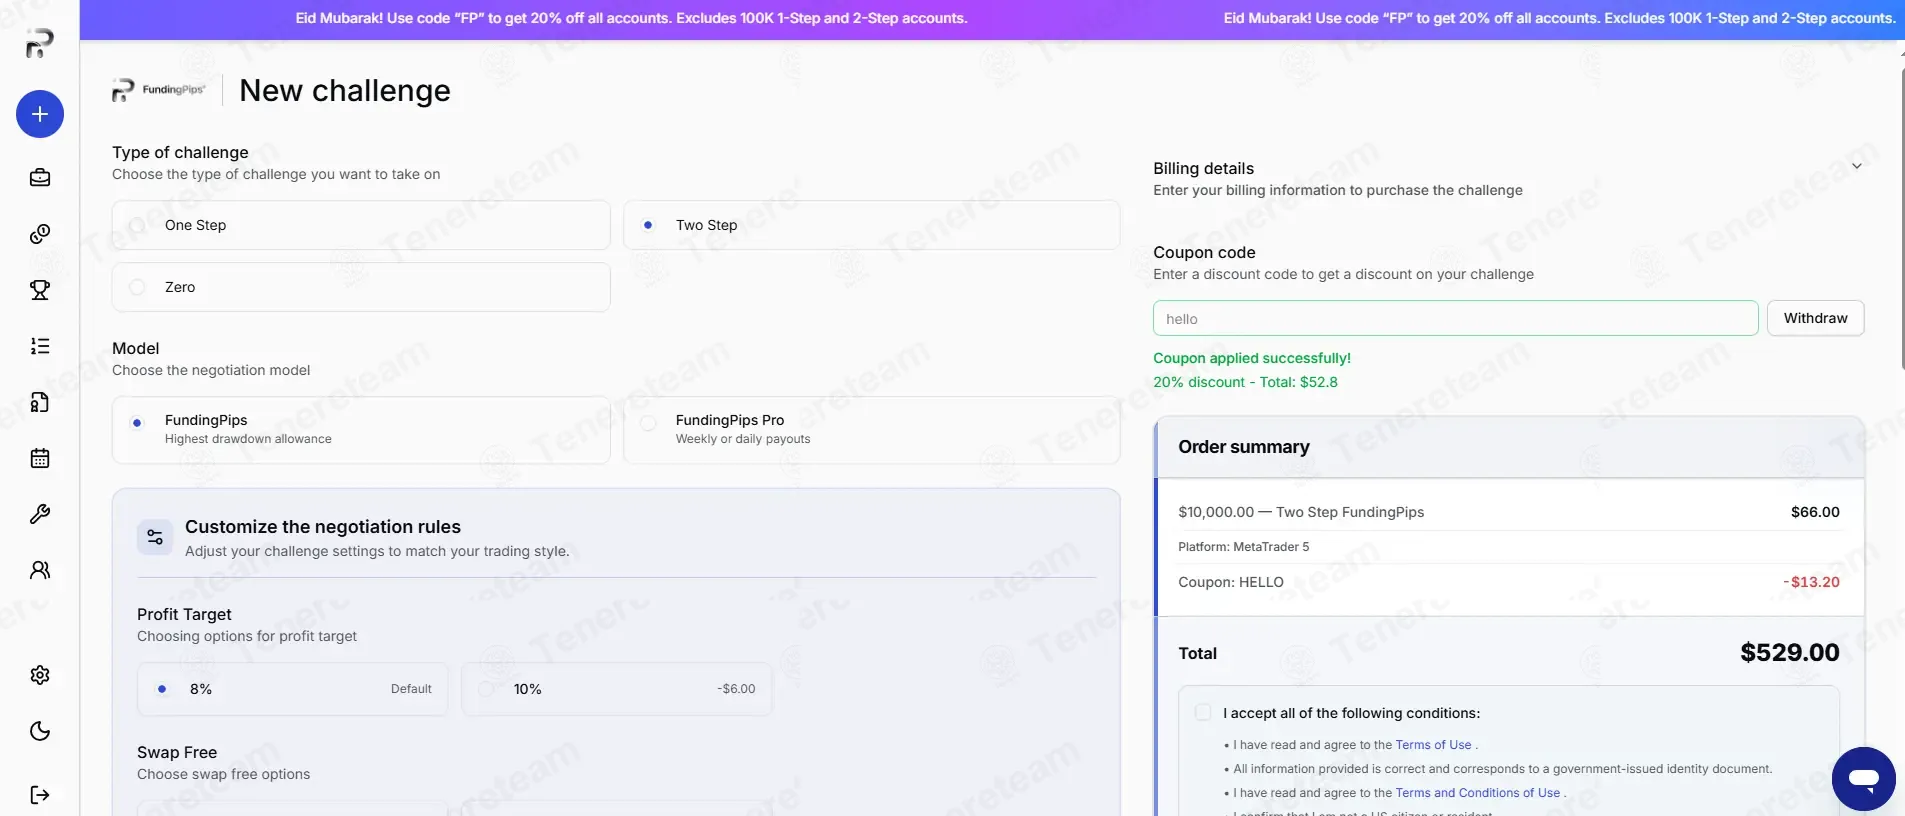The image size is (1905, 816).
Task: Select the 10% profit target
Action: pos(617,689)
